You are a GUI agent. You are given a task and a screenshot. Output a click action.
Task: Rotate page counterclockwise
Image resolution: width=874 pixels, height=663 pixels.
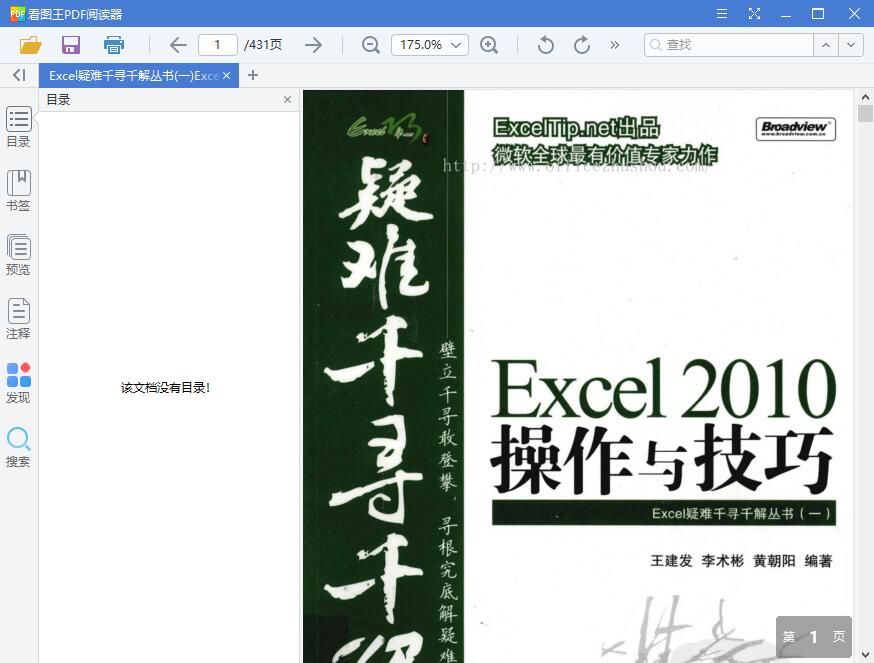(x=546, y=45)
